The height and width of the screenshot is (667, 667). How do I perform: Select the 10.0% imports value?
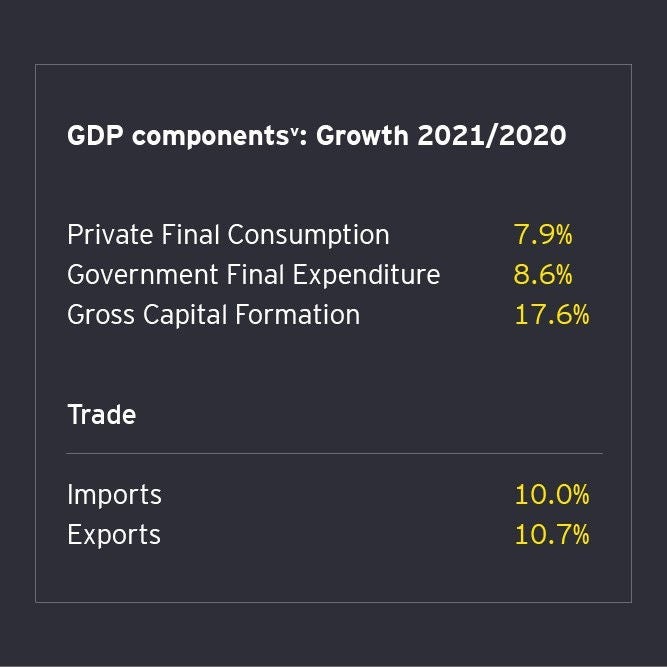point(552,495)
